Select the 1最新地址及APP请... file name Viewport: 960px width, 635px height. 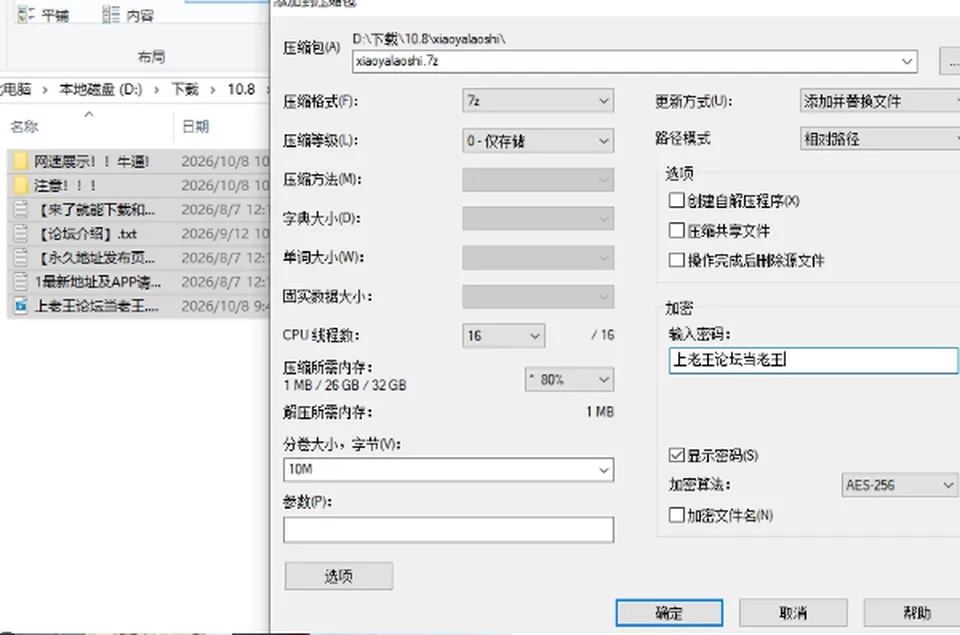(x=97, y=281)
